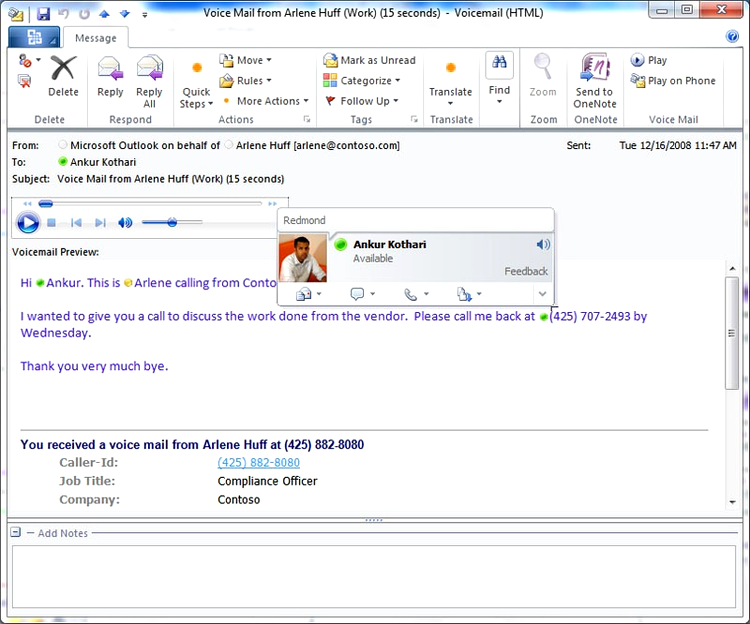Click Send to OneNote icon
The height and width of the screenshot is (624, 750).
595,67
